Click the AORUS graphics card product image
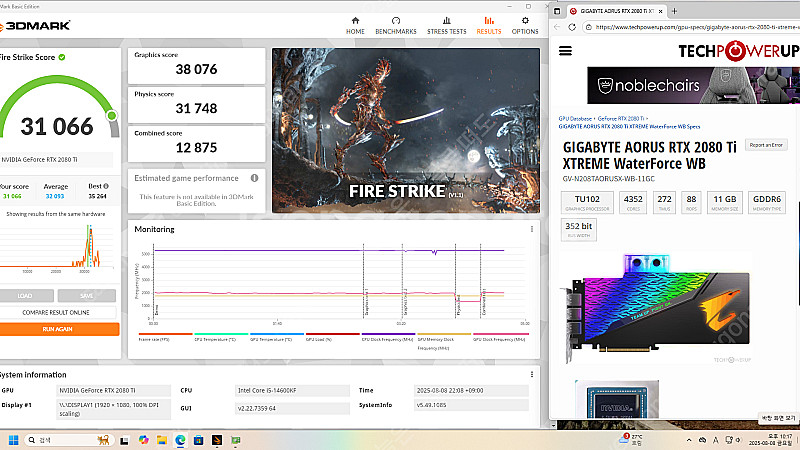The image size is (800, 450). 657,307
